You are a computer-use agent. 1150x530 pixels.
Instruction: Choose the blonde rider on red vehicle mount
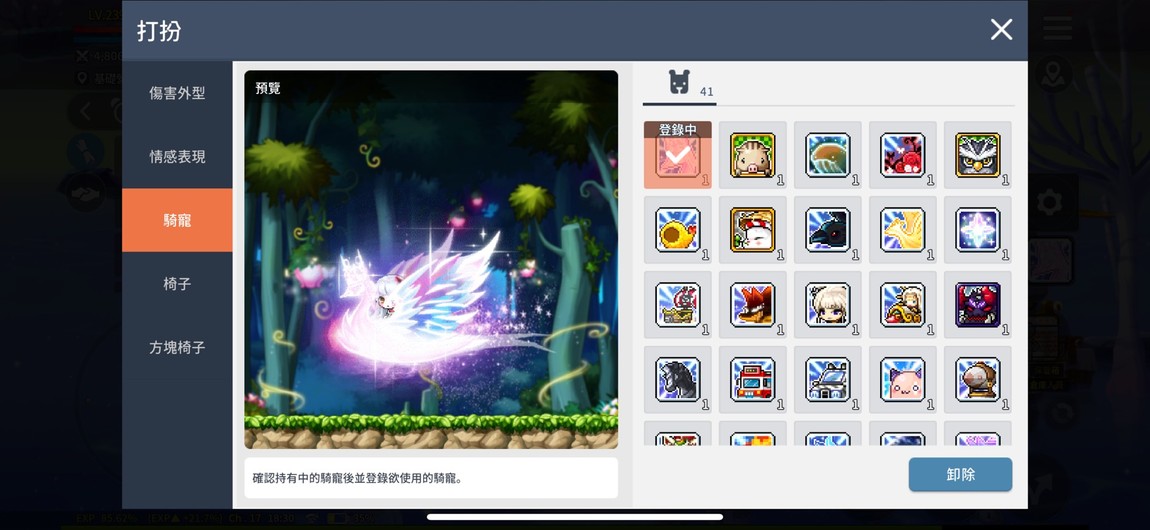pos(903,305)
